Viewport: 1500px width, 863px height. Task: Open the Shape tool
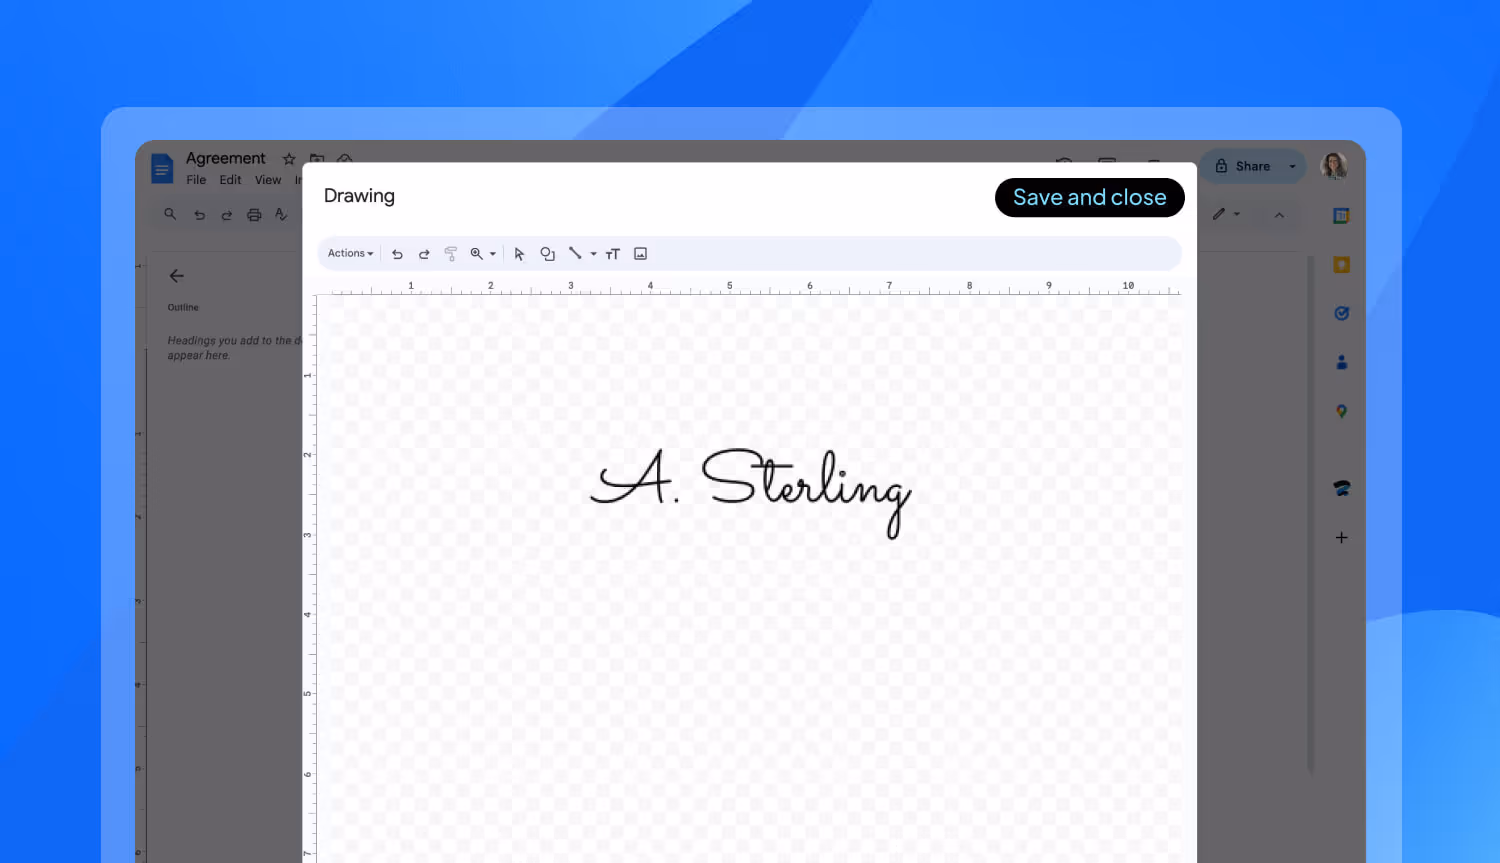(547, 254)
